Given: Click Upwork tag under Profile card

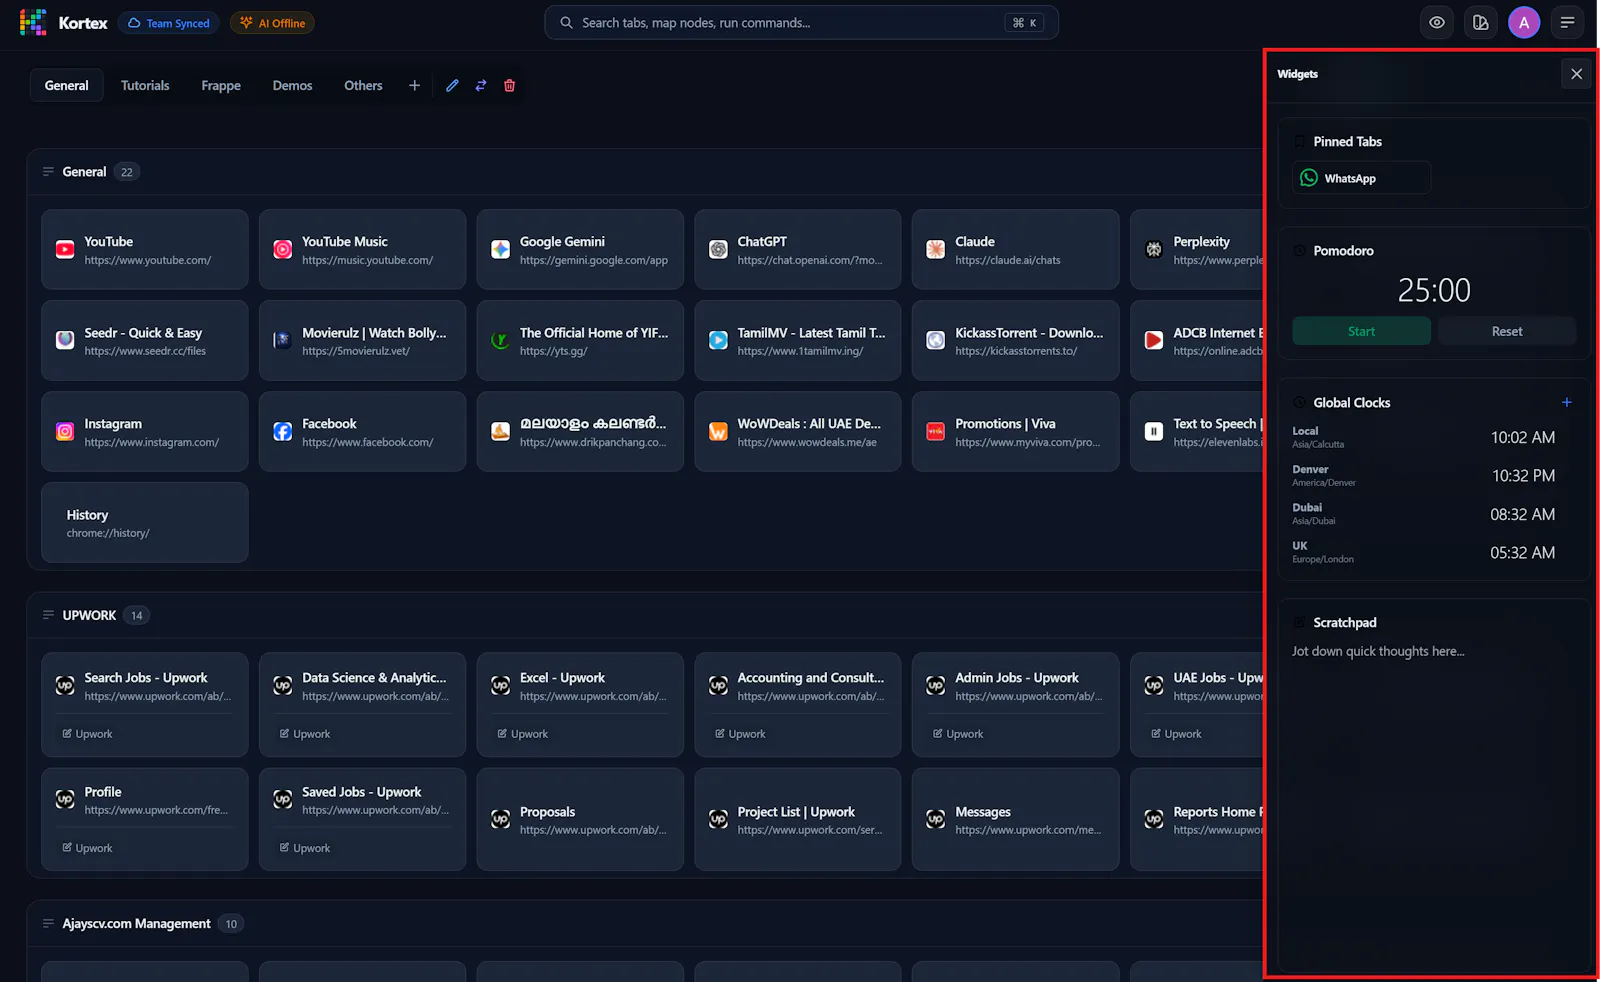Looking at the screenshot, I should pos(87,848).
